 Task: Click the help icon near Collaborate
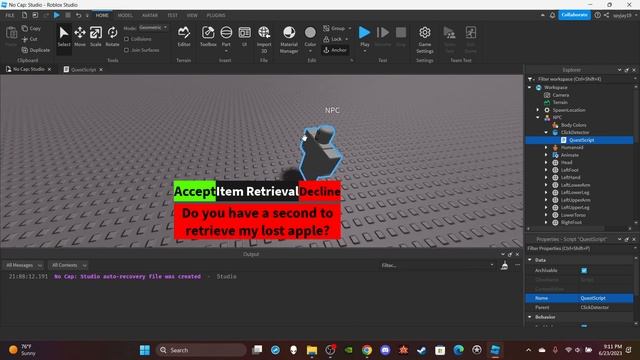pyautogui.click(x=598, y=15)
